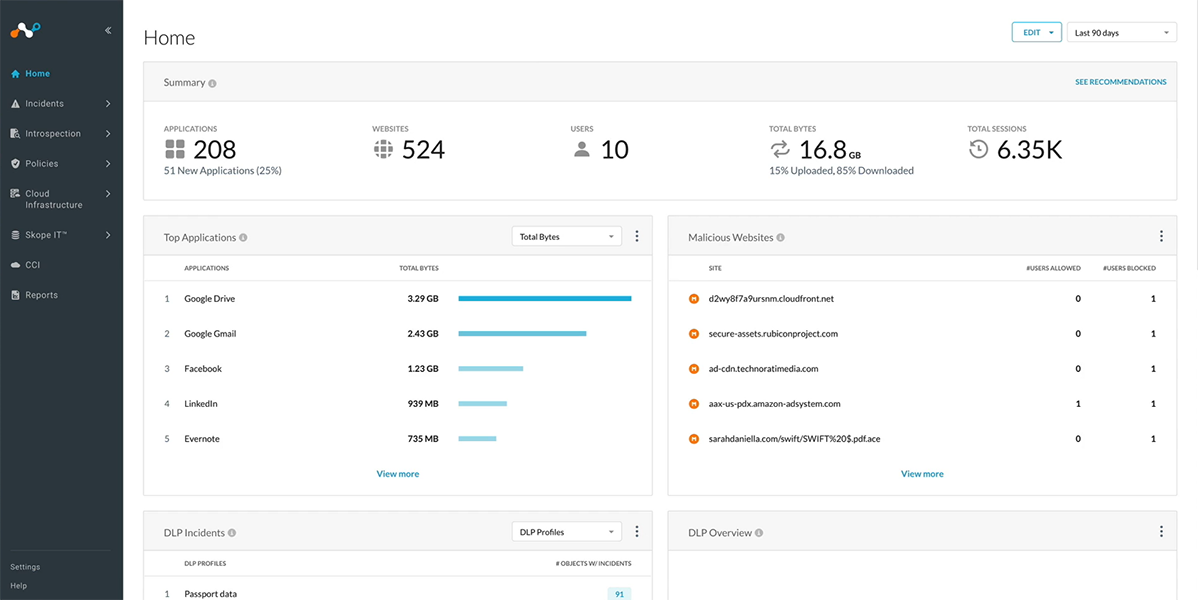Screen dimensions: 1198x600
Task: Click View more under Top Applications
Action: (398, 474)
